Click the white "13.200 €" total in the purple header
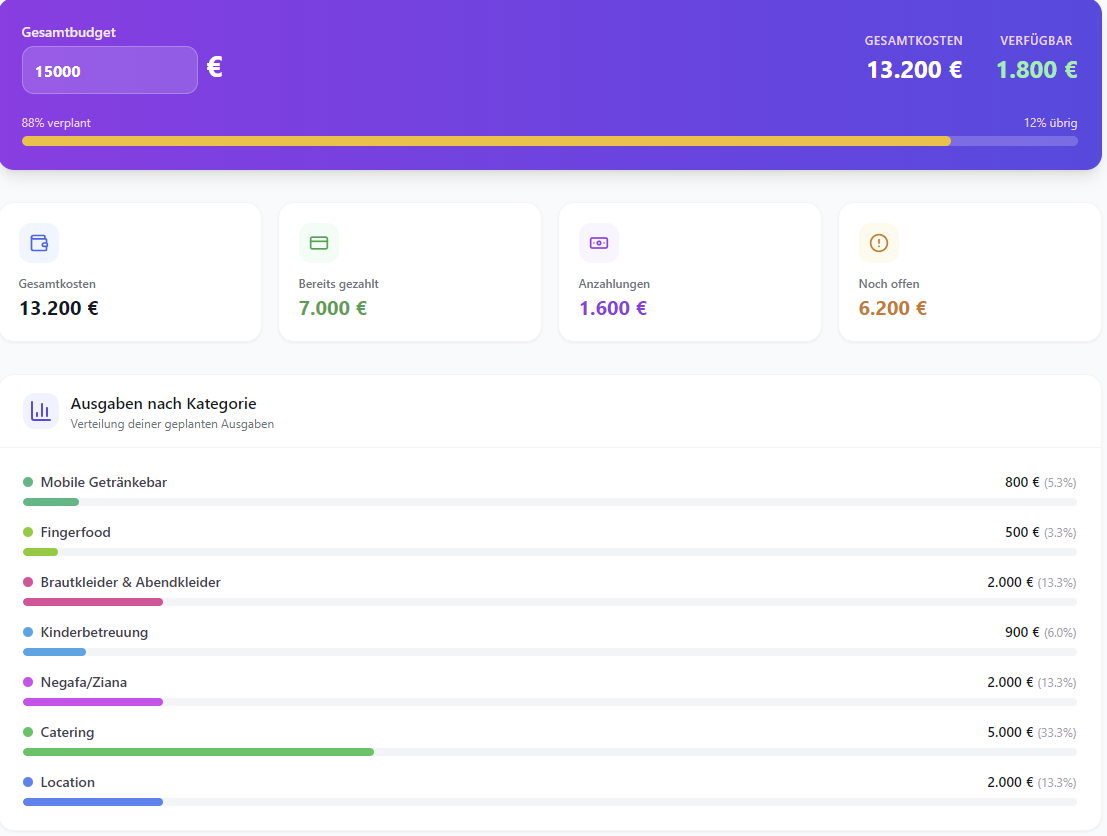 [914, 70]
